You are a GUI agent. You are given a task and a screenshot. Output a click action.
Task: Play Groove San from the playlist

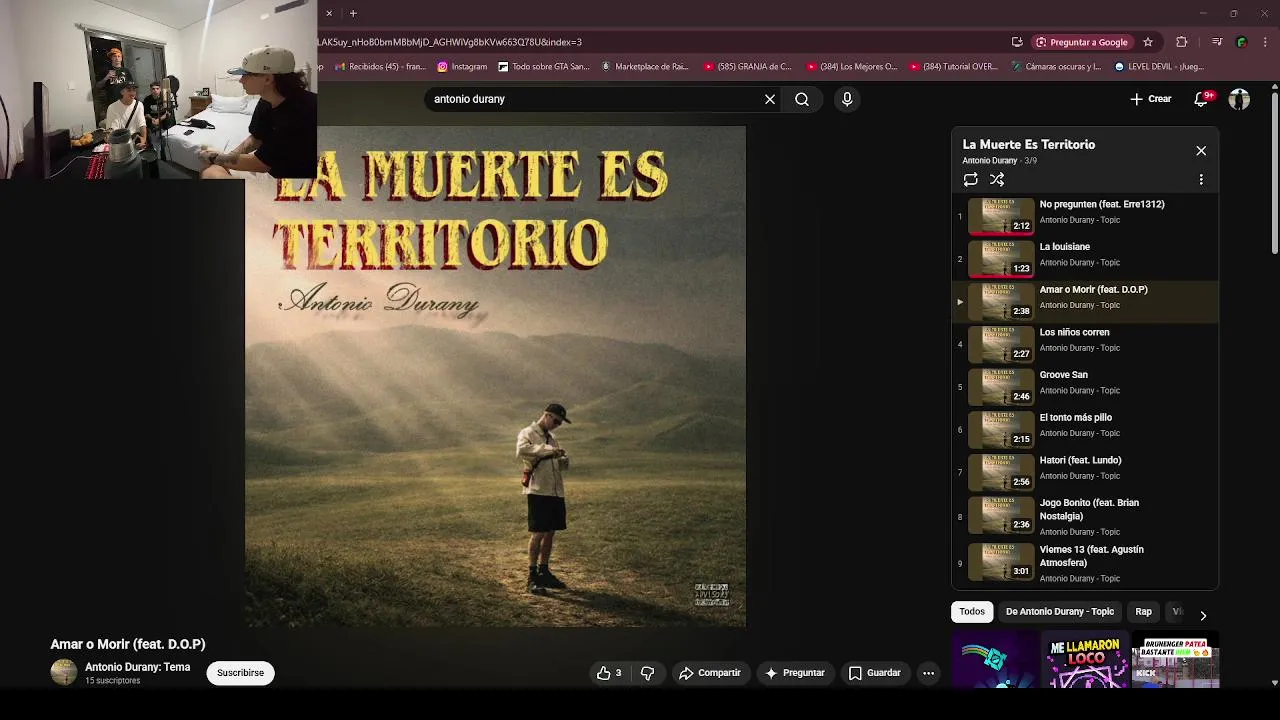pyautogui.click(x=1085, y=386)
